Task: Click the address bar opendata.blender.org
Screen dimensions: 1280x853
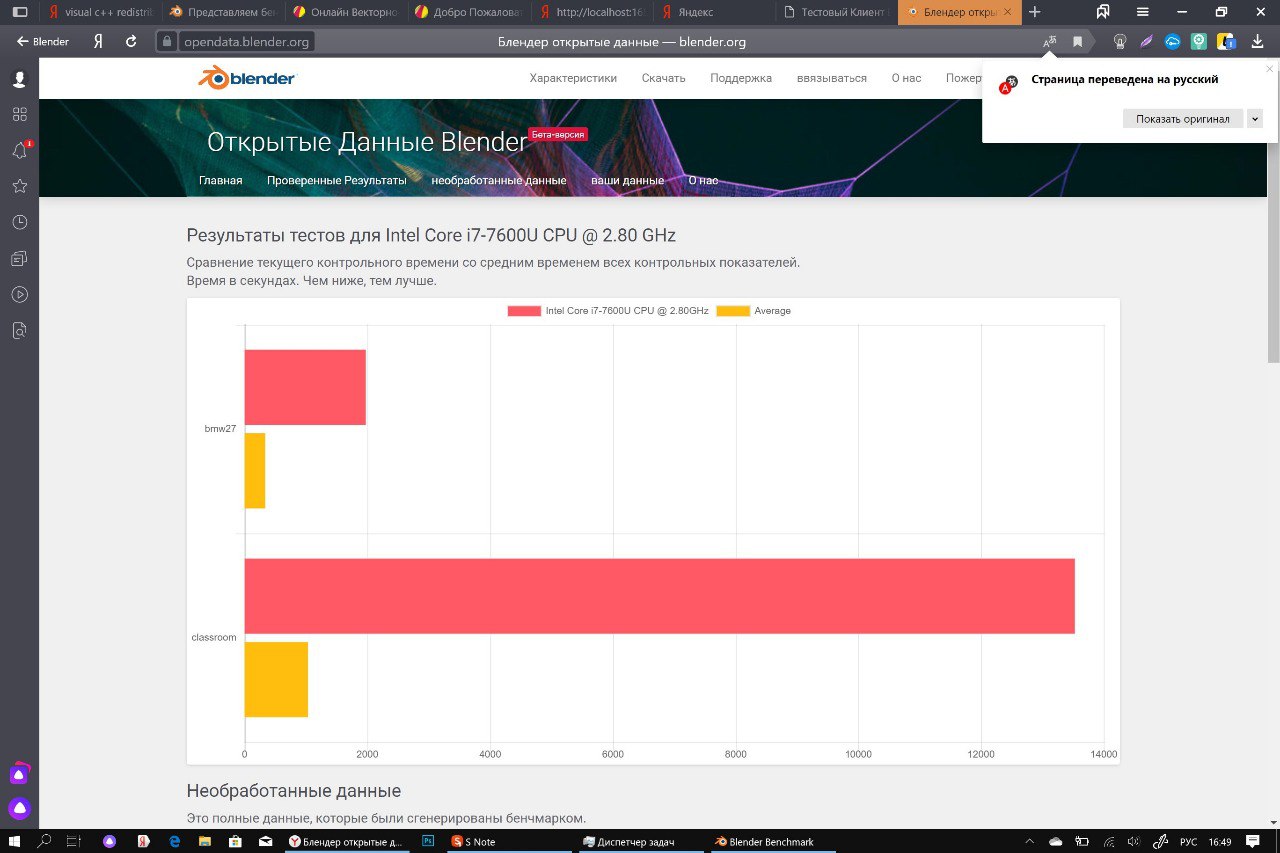Action: coord(248,42)
